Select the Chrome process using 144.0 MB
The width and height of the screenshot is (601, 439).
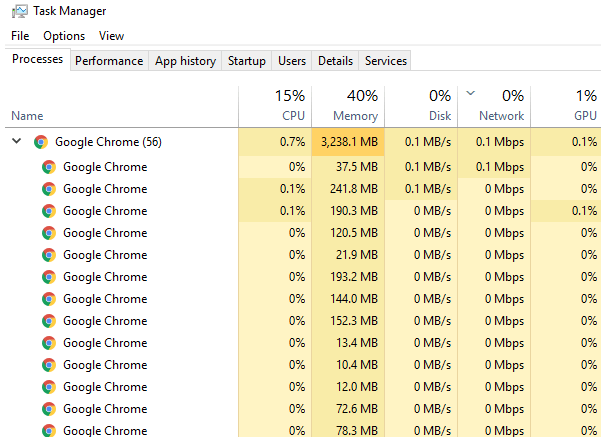(303, 299)
